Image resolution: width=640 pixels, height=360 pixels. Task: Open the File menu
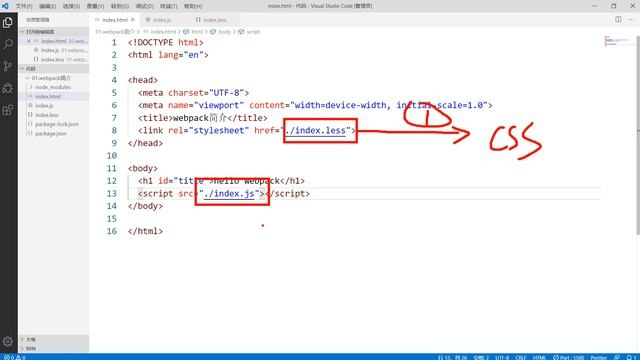[24, 6]
